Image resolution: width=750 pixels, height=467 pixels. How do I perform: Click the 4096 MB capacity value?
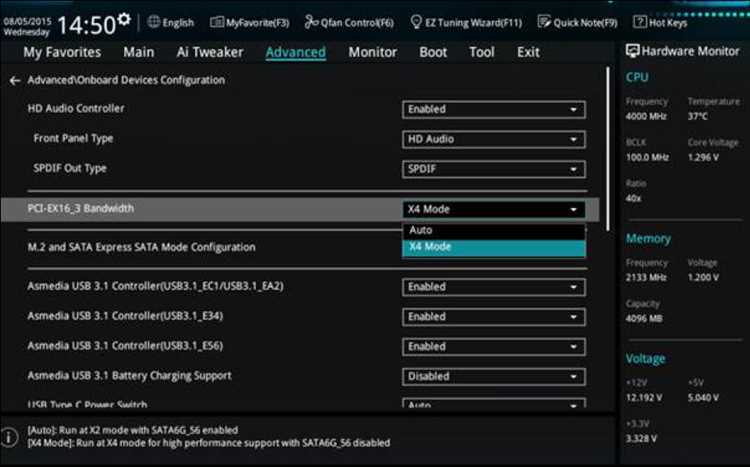[644, 319]
